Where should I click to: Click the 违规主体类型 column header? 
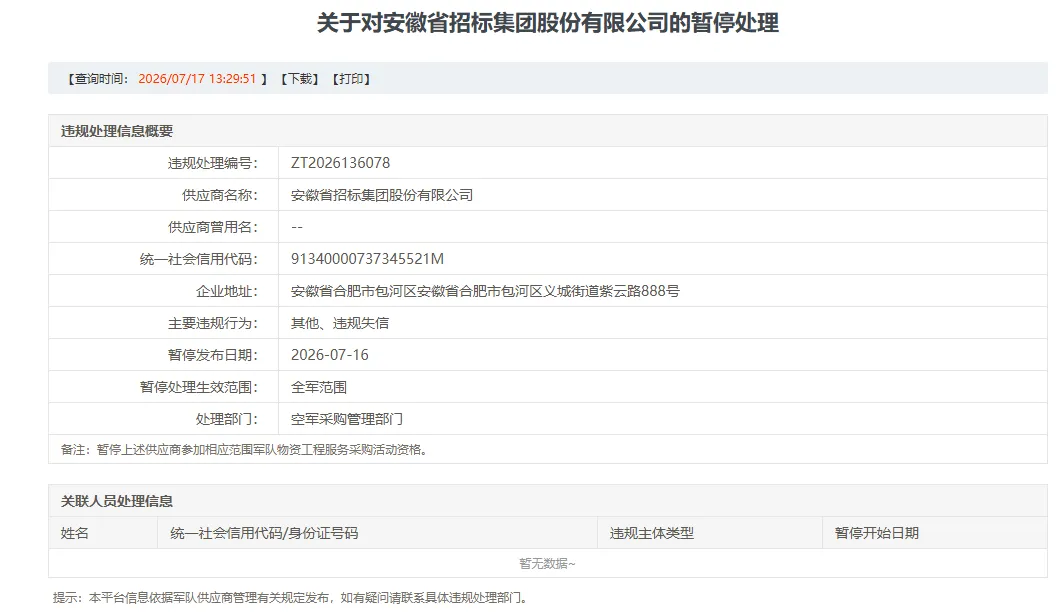click(x=652, y=533)
